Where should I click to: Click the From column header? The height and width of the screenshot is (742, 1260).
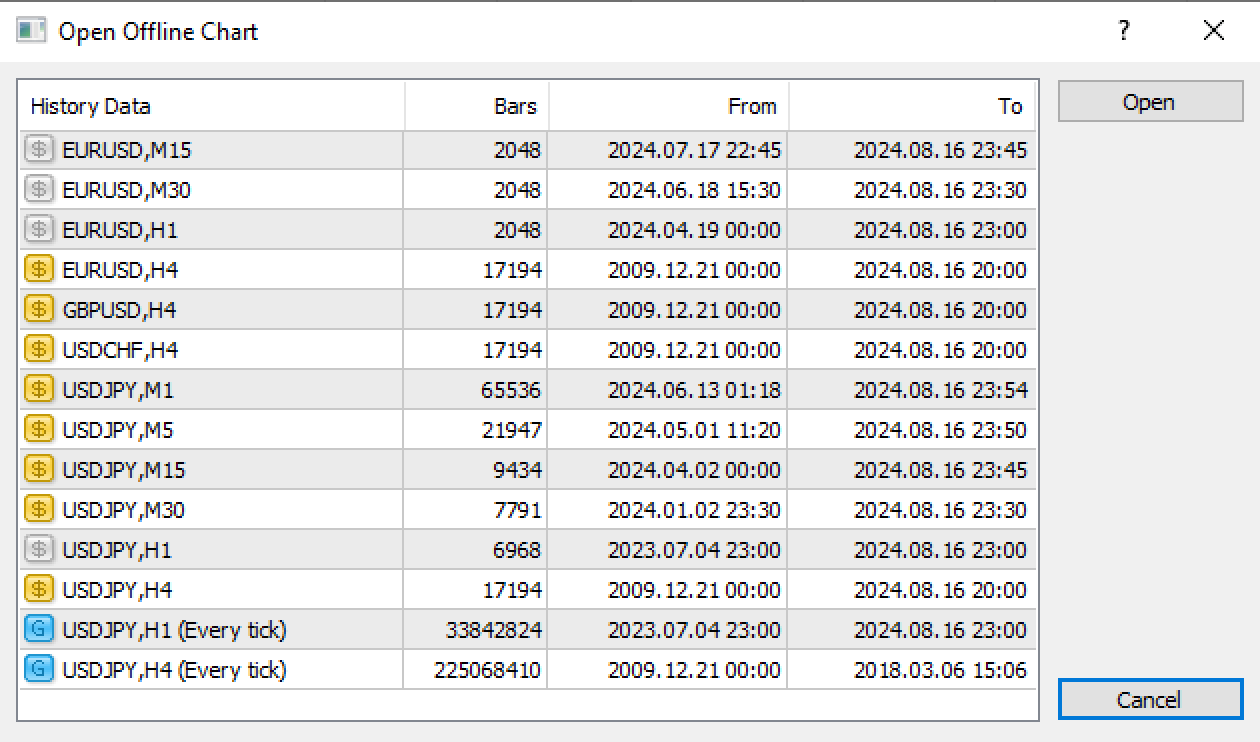click(669, 106)
